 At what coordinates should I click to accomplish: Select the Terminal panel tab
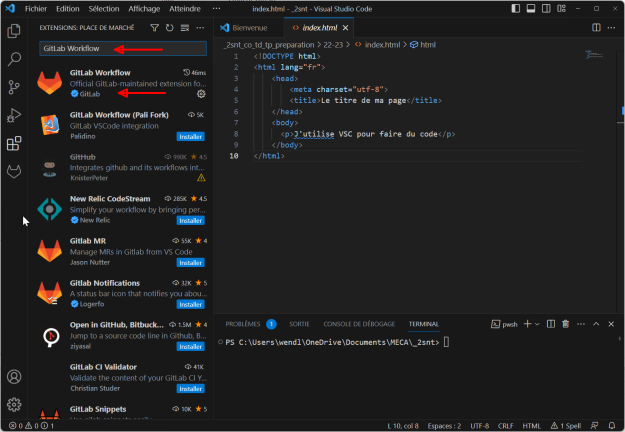(x=423, y=324)
